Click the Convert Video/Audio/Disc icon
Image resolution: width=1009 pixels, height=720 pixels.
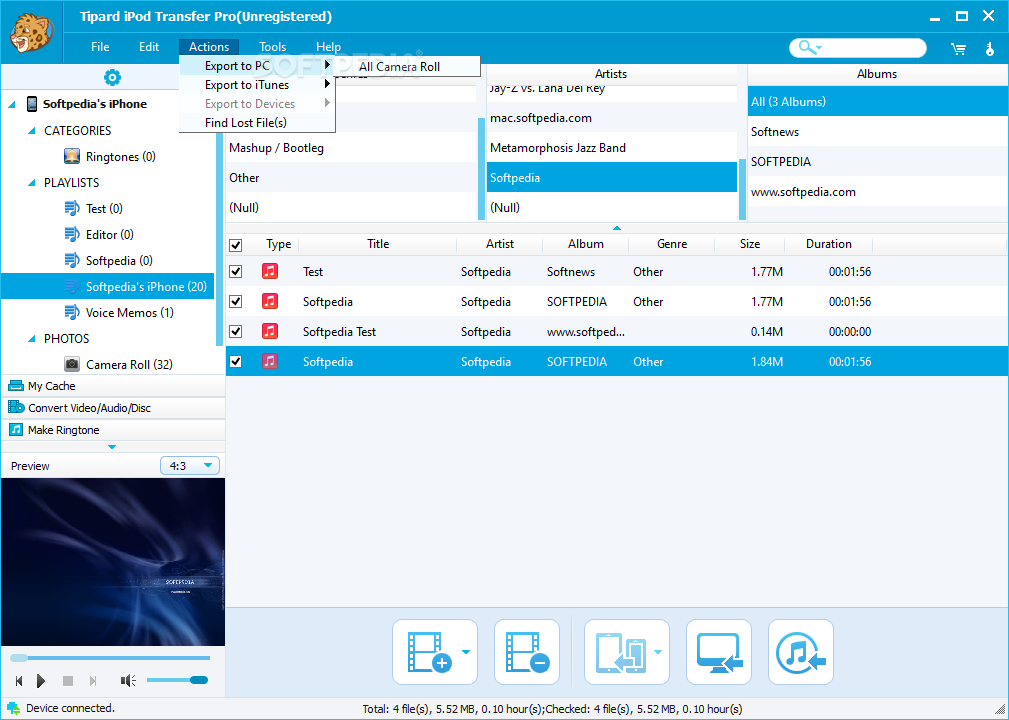[x=15, y=407]
